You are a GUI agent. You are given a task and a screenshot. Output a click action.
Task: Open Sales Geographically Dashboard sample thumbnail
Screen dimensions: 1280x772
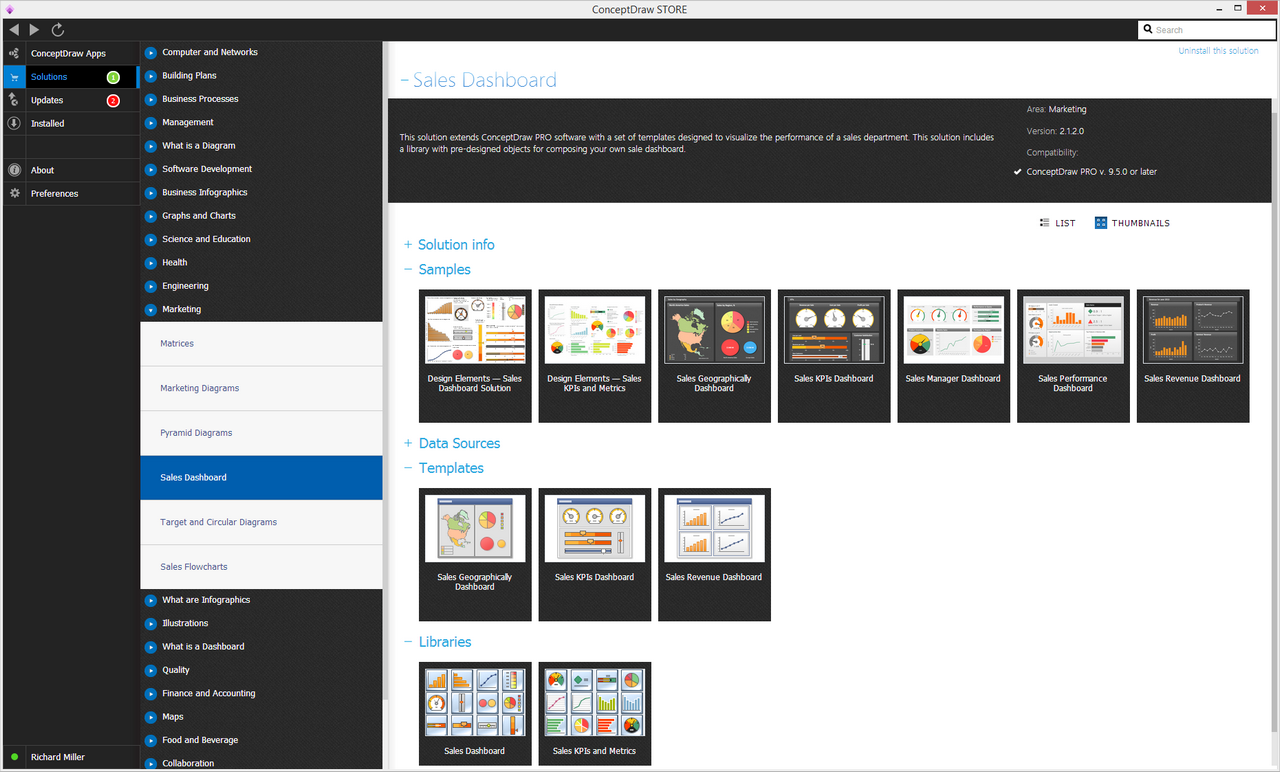click(714, 356)
